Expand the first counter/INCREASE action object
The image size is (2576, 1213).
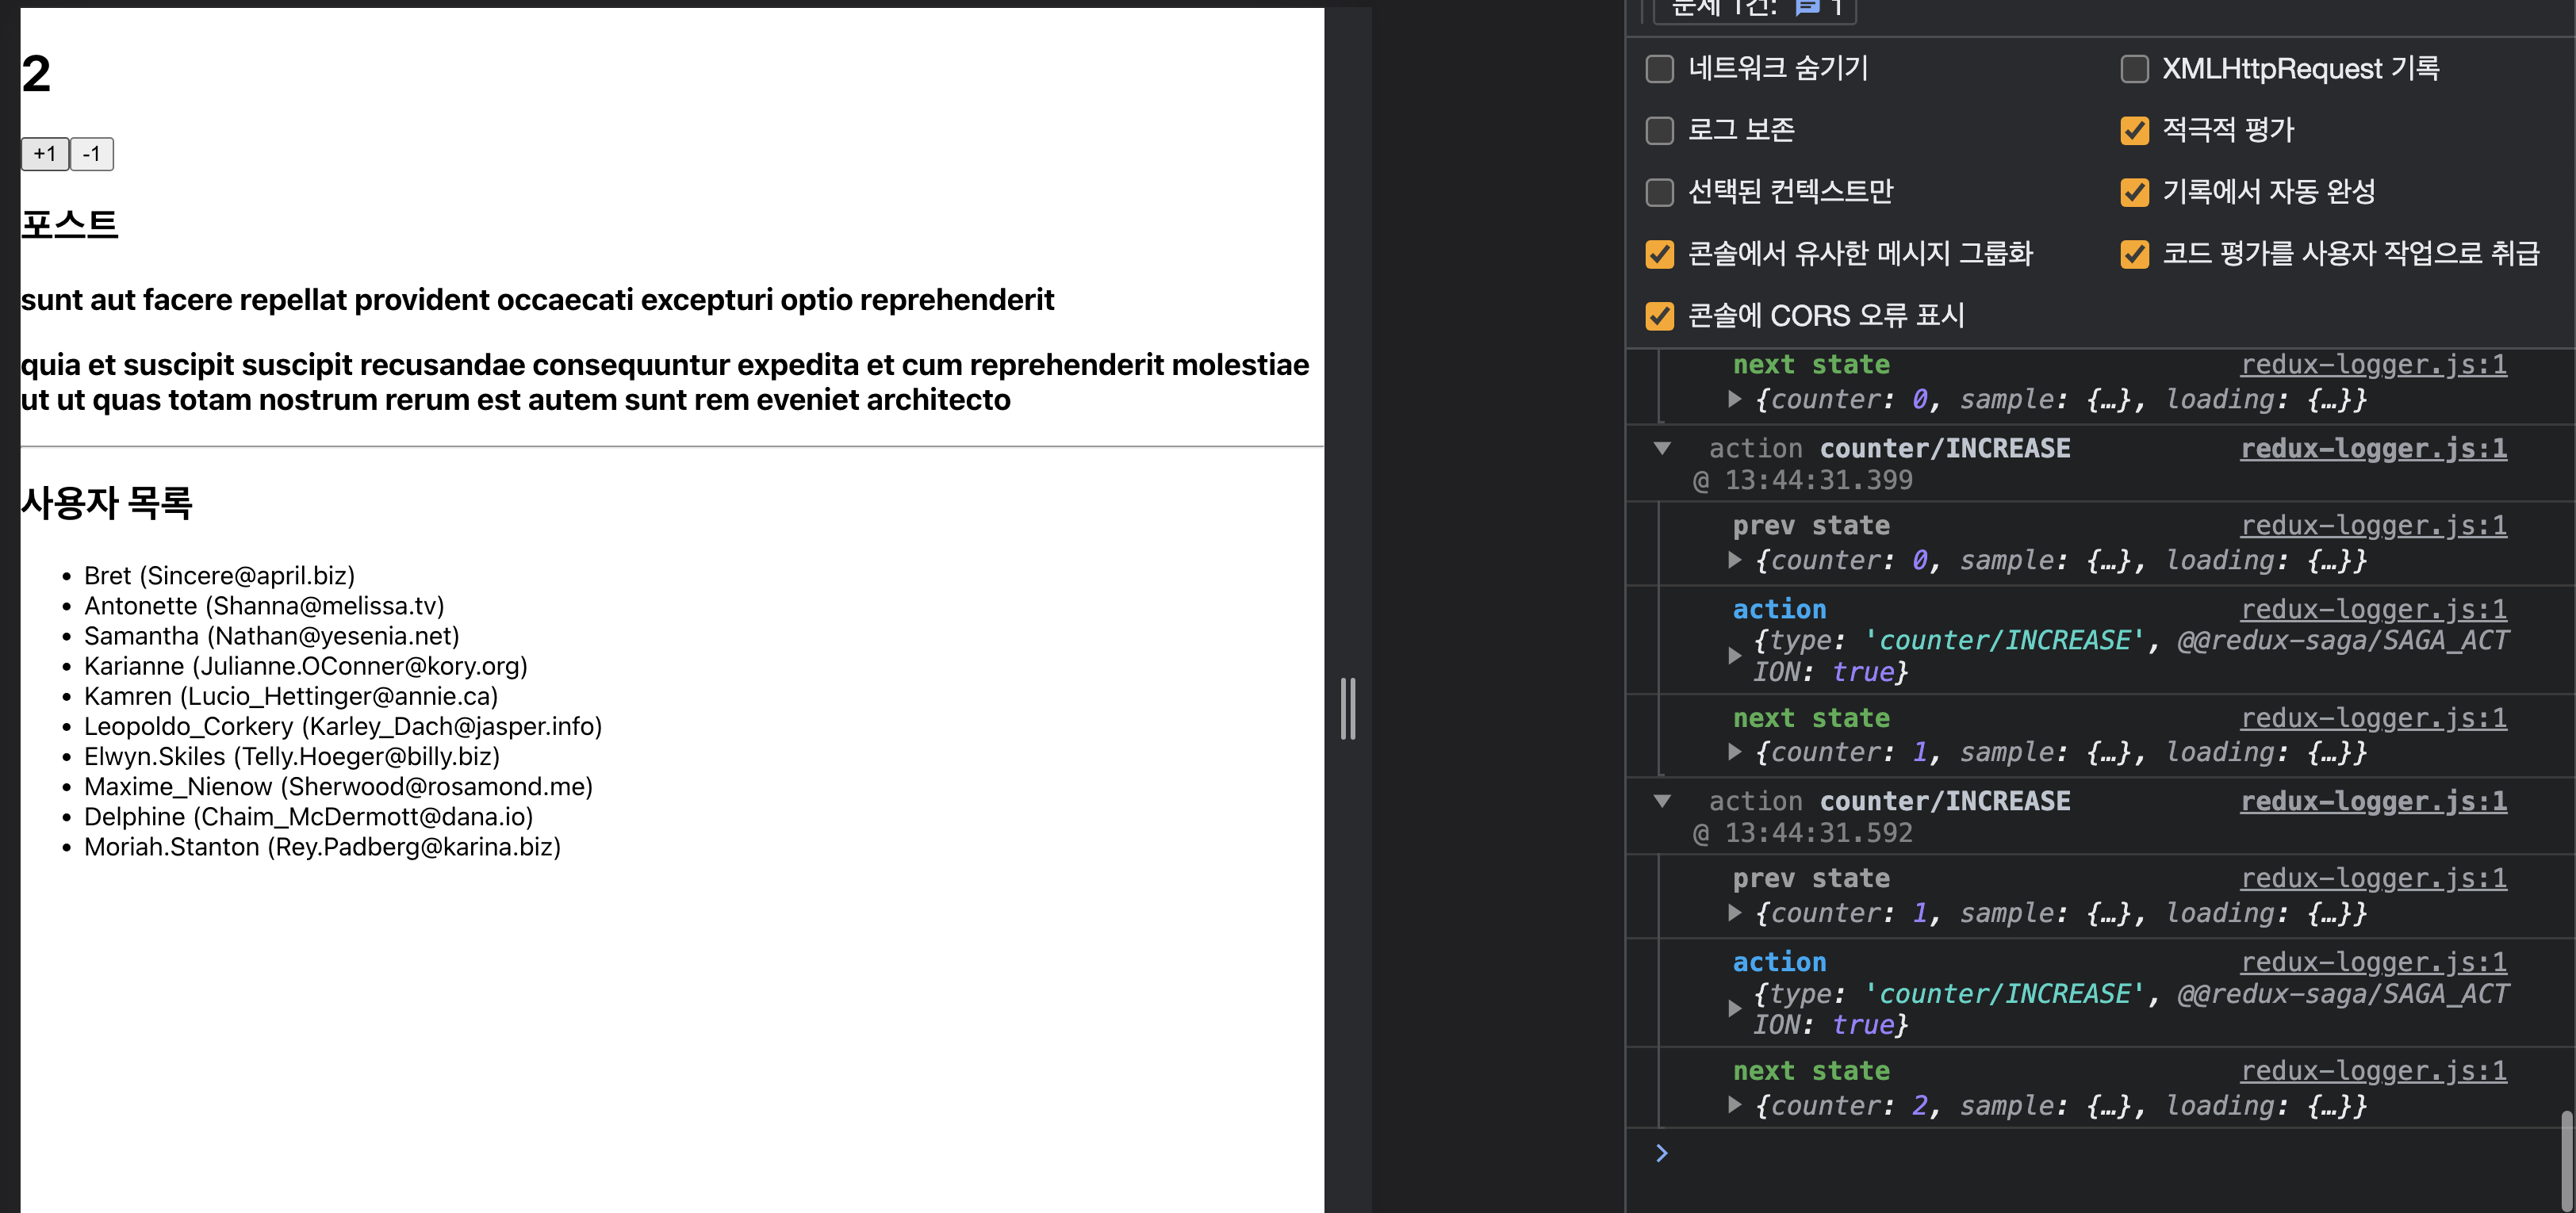coord(1735,656)
